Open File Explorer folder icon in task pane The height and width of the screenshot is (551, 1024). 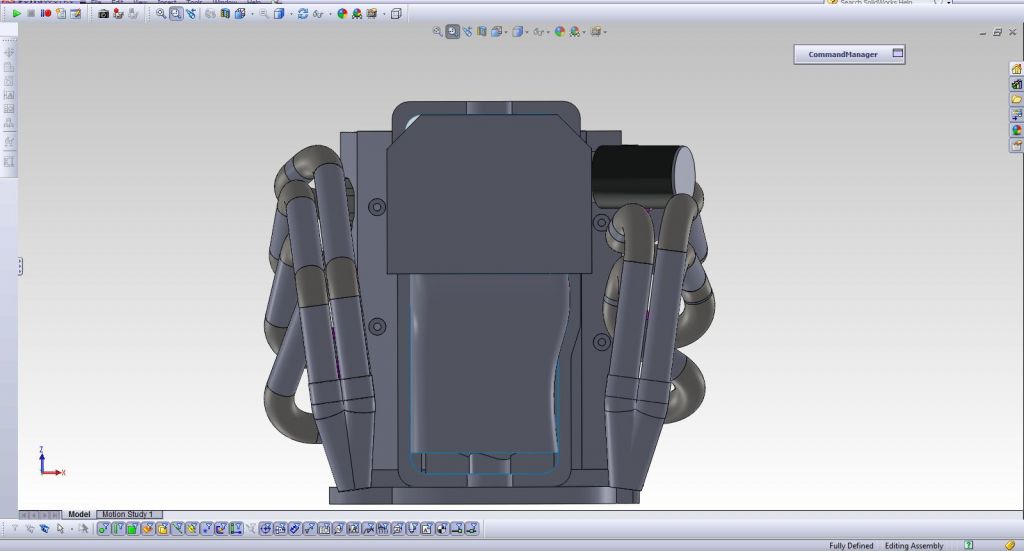[x=1016, y=99]
